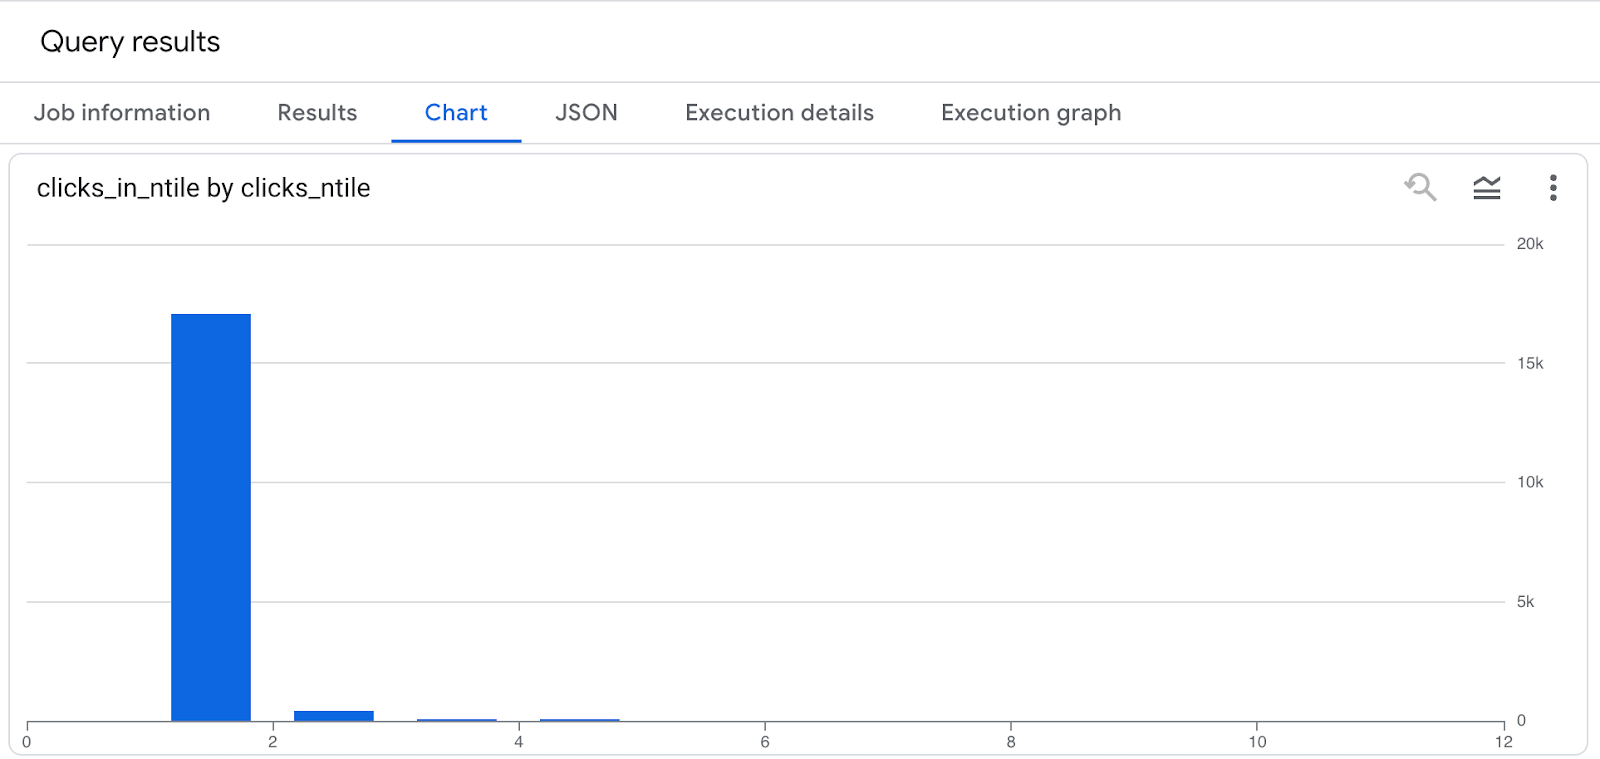Viewport: 1600px width, 759px height.
Task: View the JSON tab
Action: click(x=586, y=113)
